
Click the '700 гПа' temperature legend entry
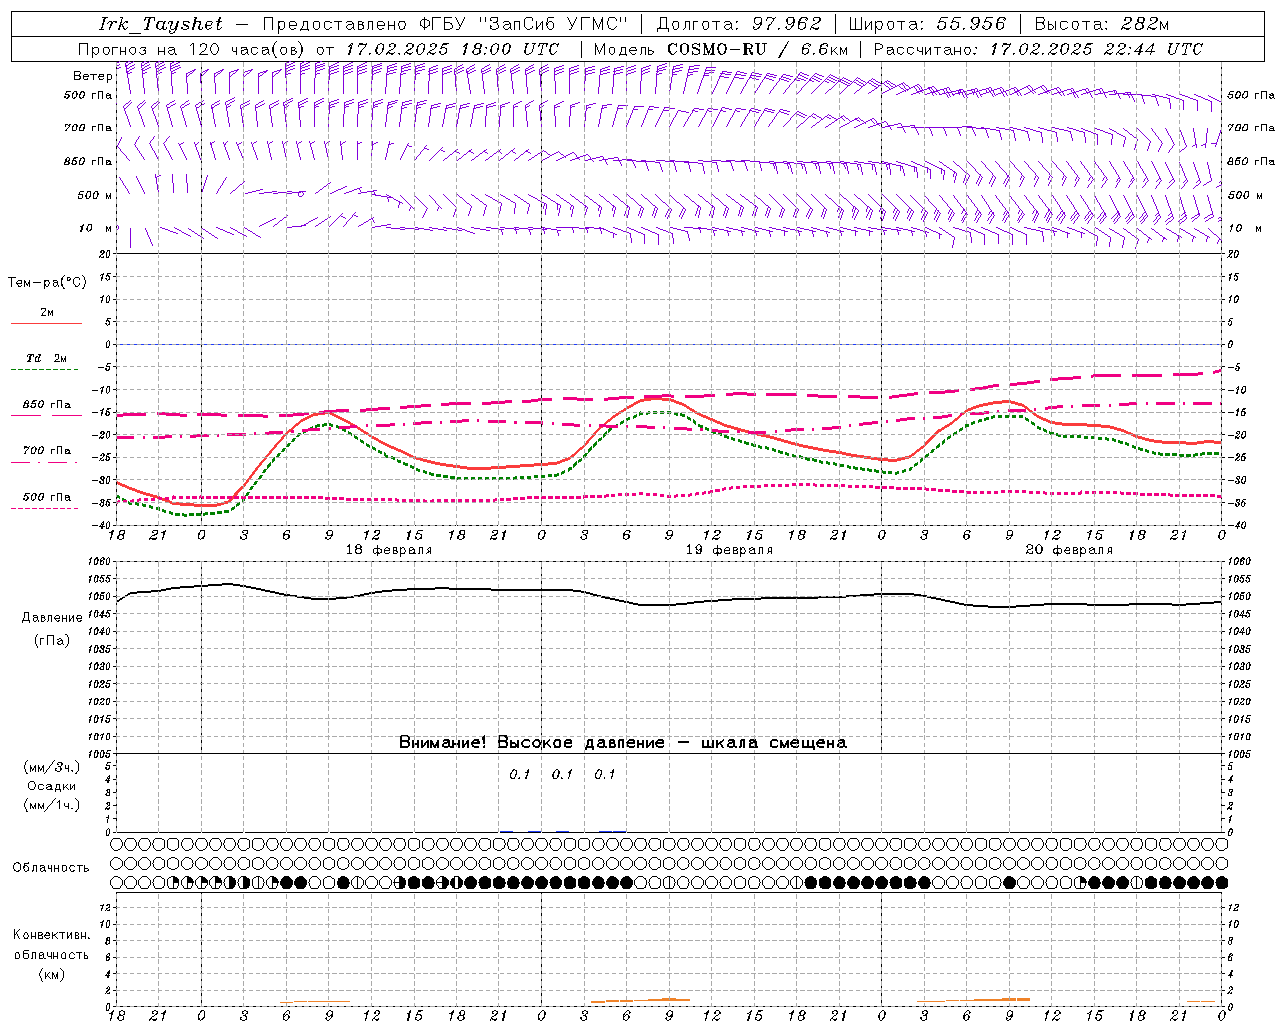tap(47, 451)
